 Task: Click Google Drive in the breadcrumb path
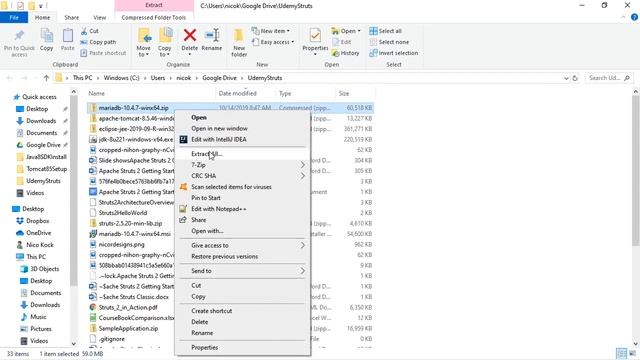tap(219, 78)
